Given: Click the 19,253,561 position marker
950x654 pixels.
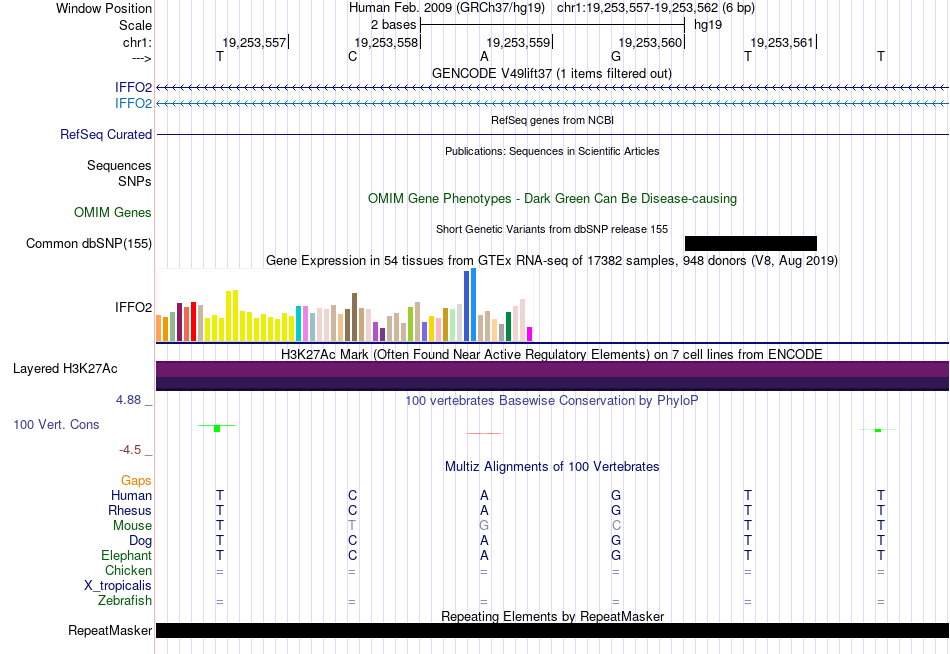Looking at the screenshot, I should pos(783,42).
